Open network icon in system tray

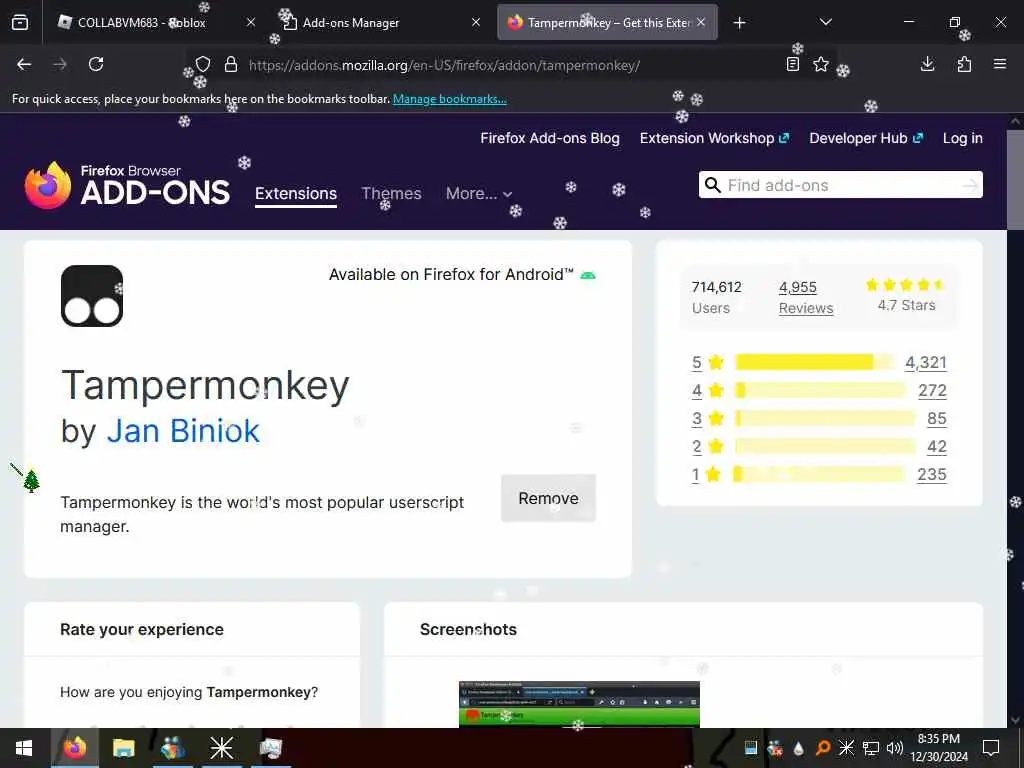[x=871, y=748]
